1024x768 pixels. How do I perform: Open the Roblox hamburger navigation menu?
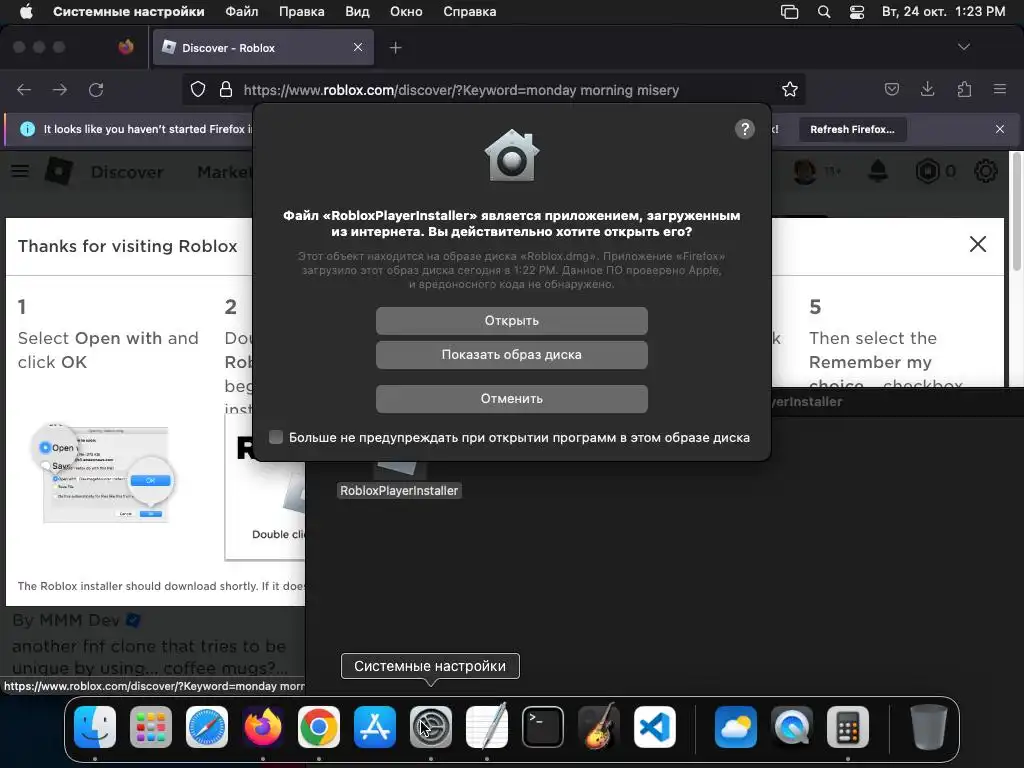click(20, 171)
